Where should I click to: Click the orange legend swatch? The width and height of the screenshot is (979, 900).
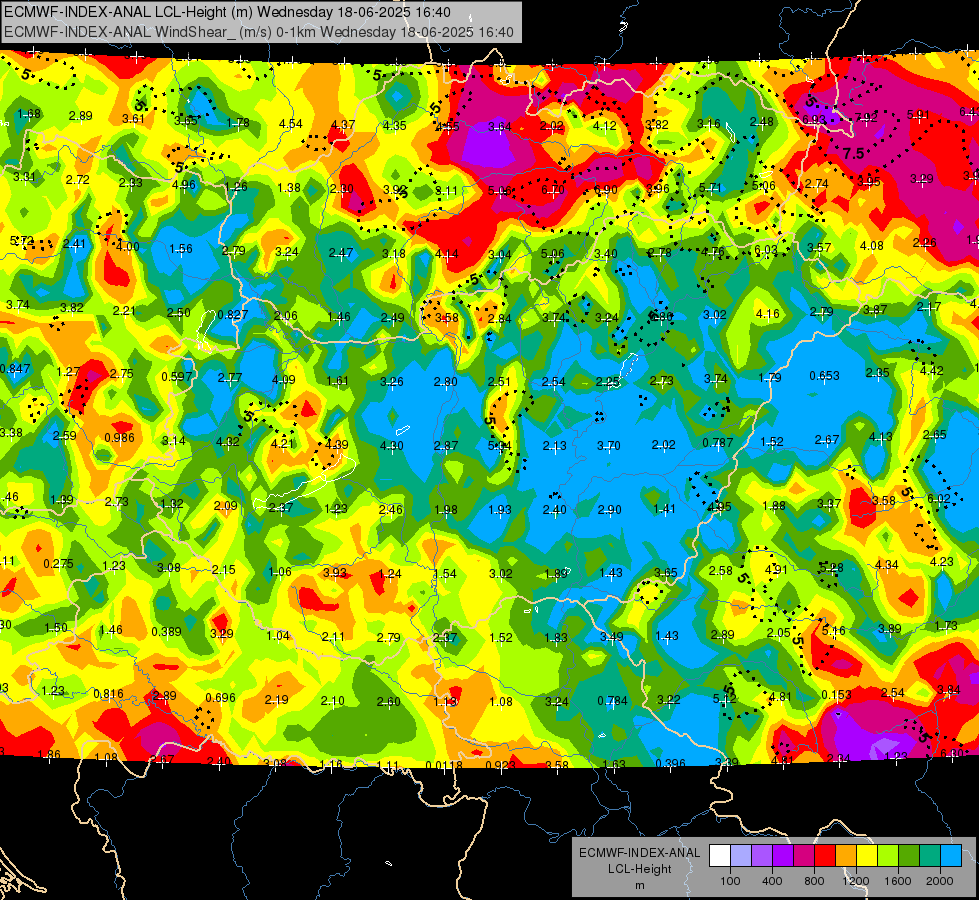(845, 856)
